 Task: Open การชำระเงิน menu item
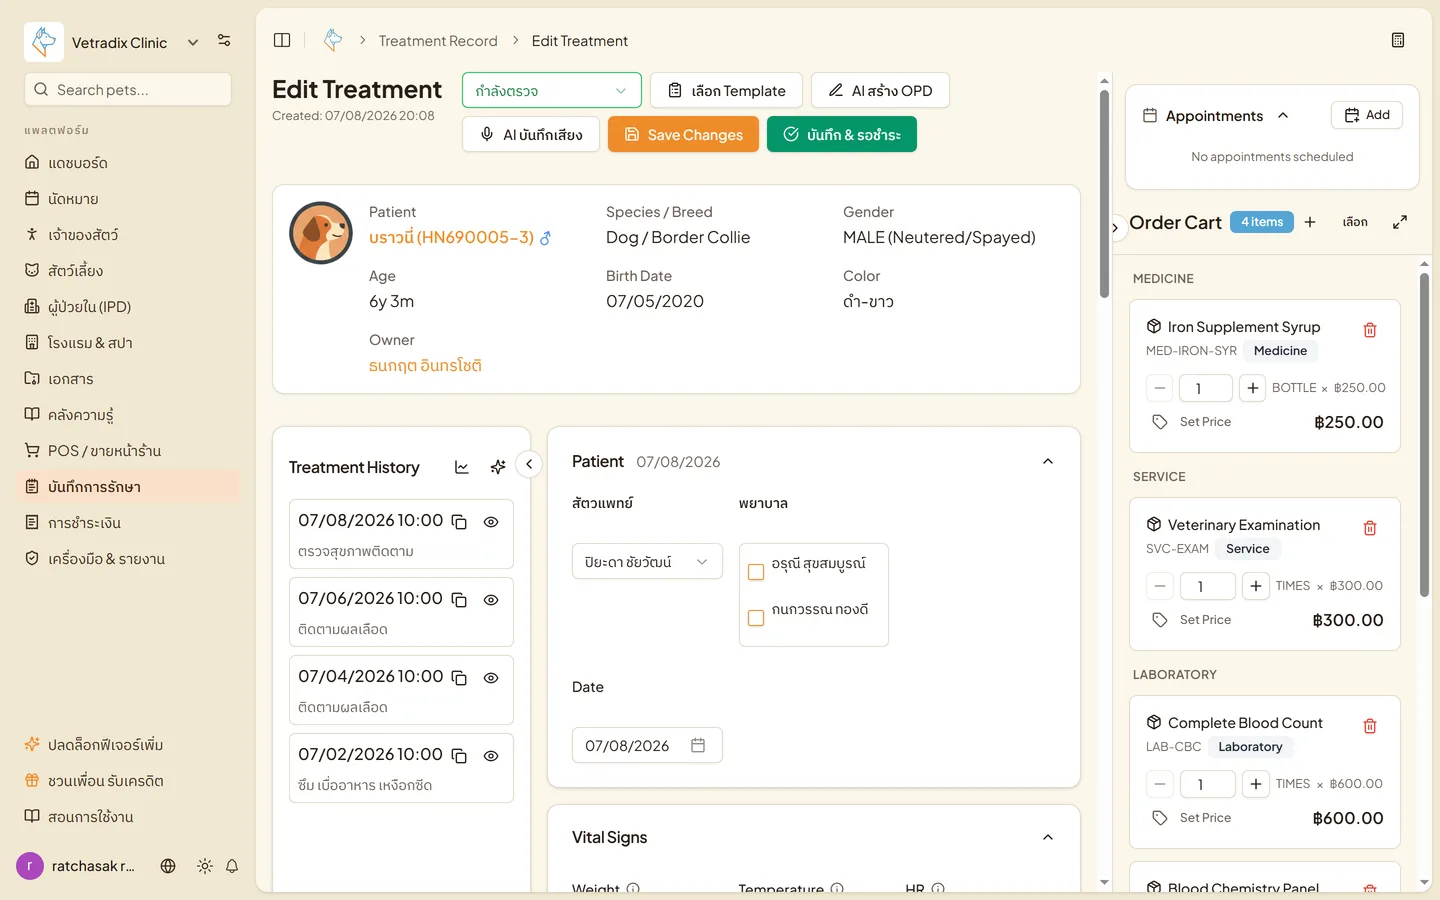(130, 522)
